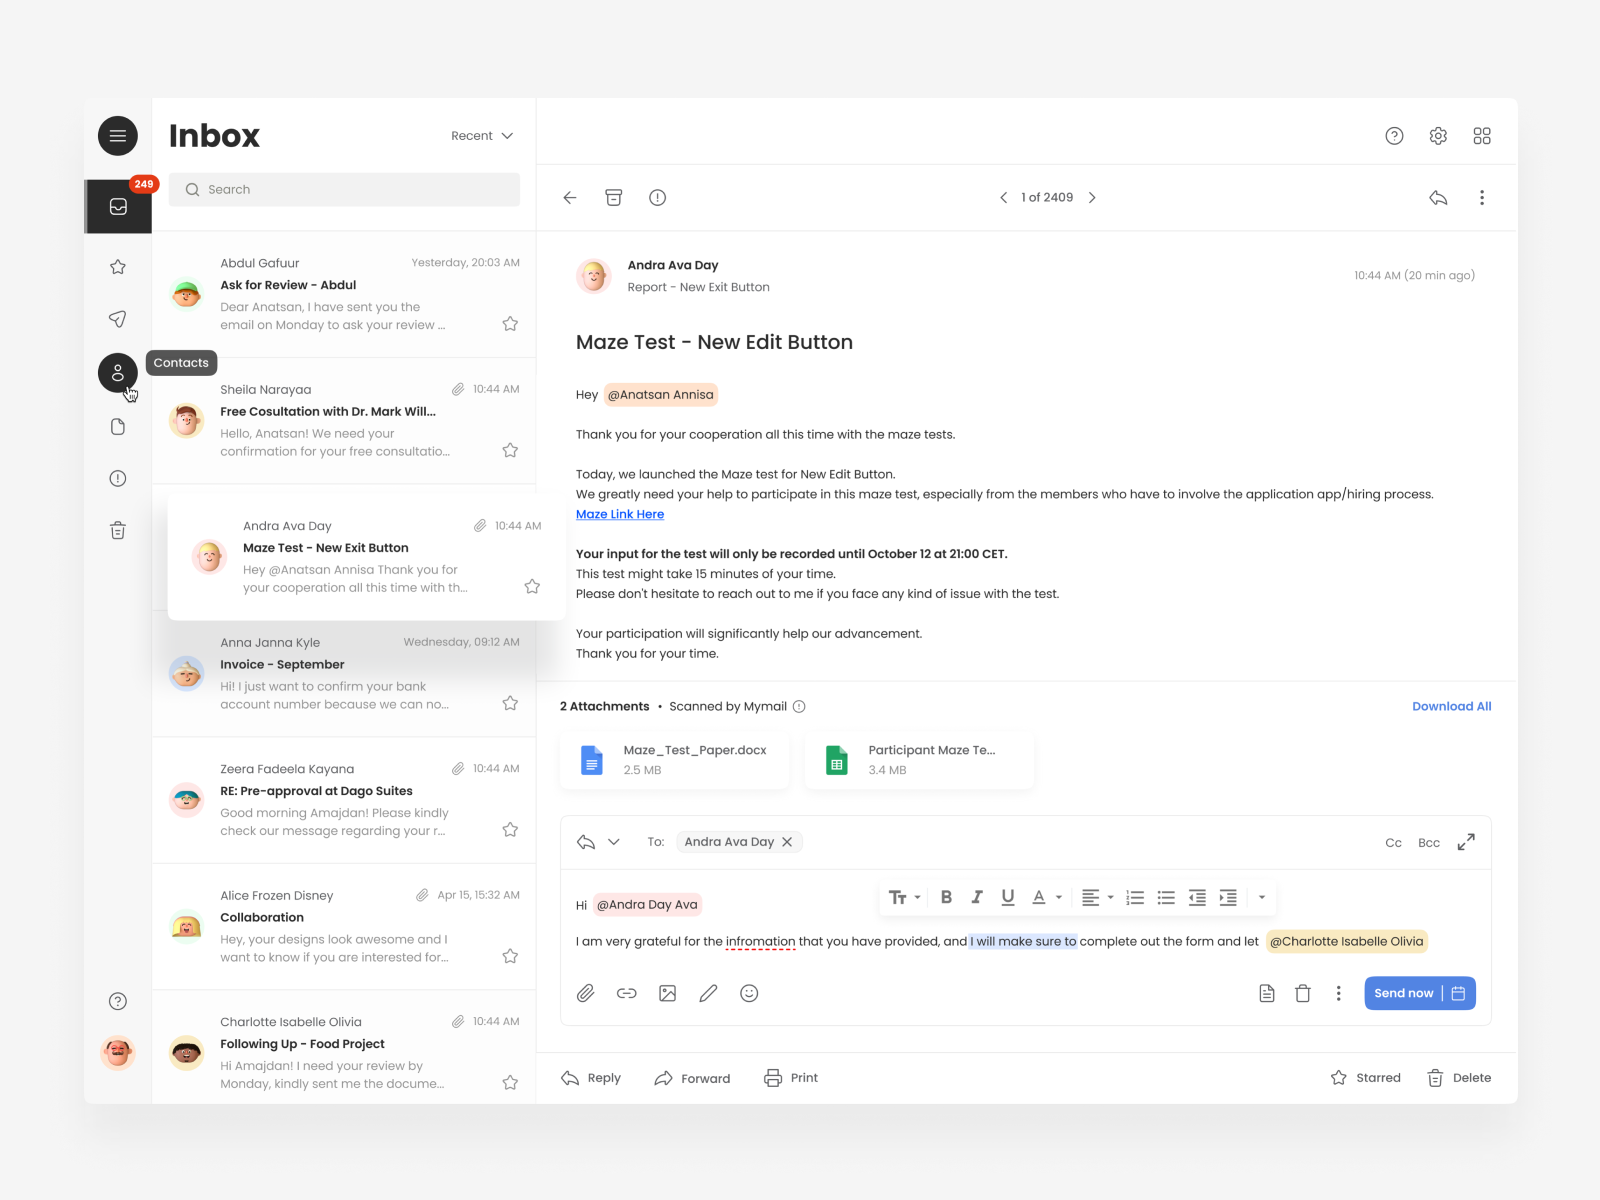Click the Search input field
Screen dimensions: 1600x1200
[x=343, y=189]
